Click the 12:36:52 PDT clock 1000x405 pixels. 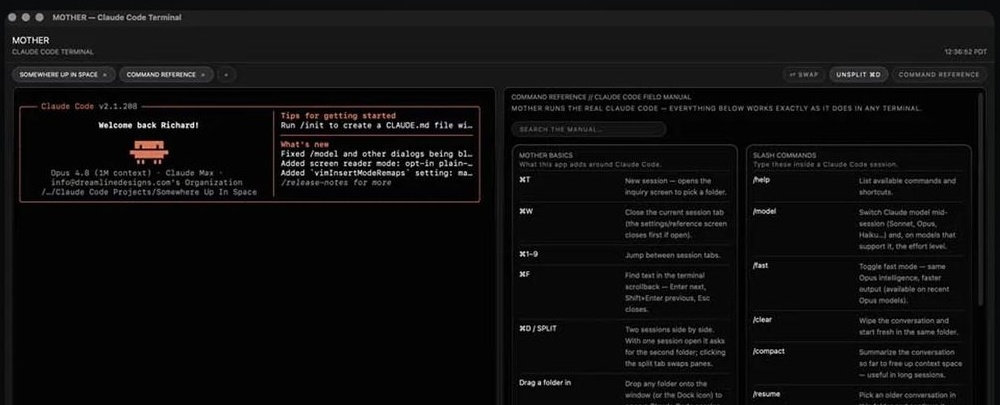[966, 52]
